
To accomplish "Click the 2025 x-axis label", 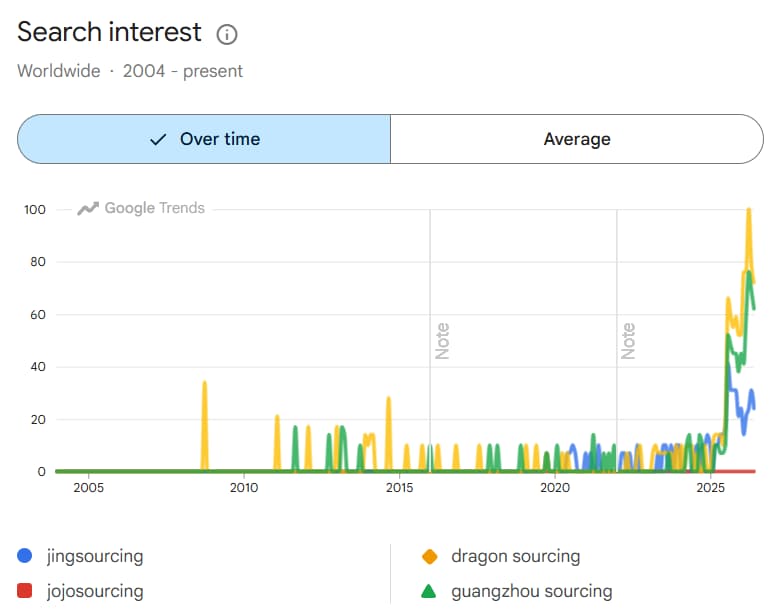I will [710, 488].
